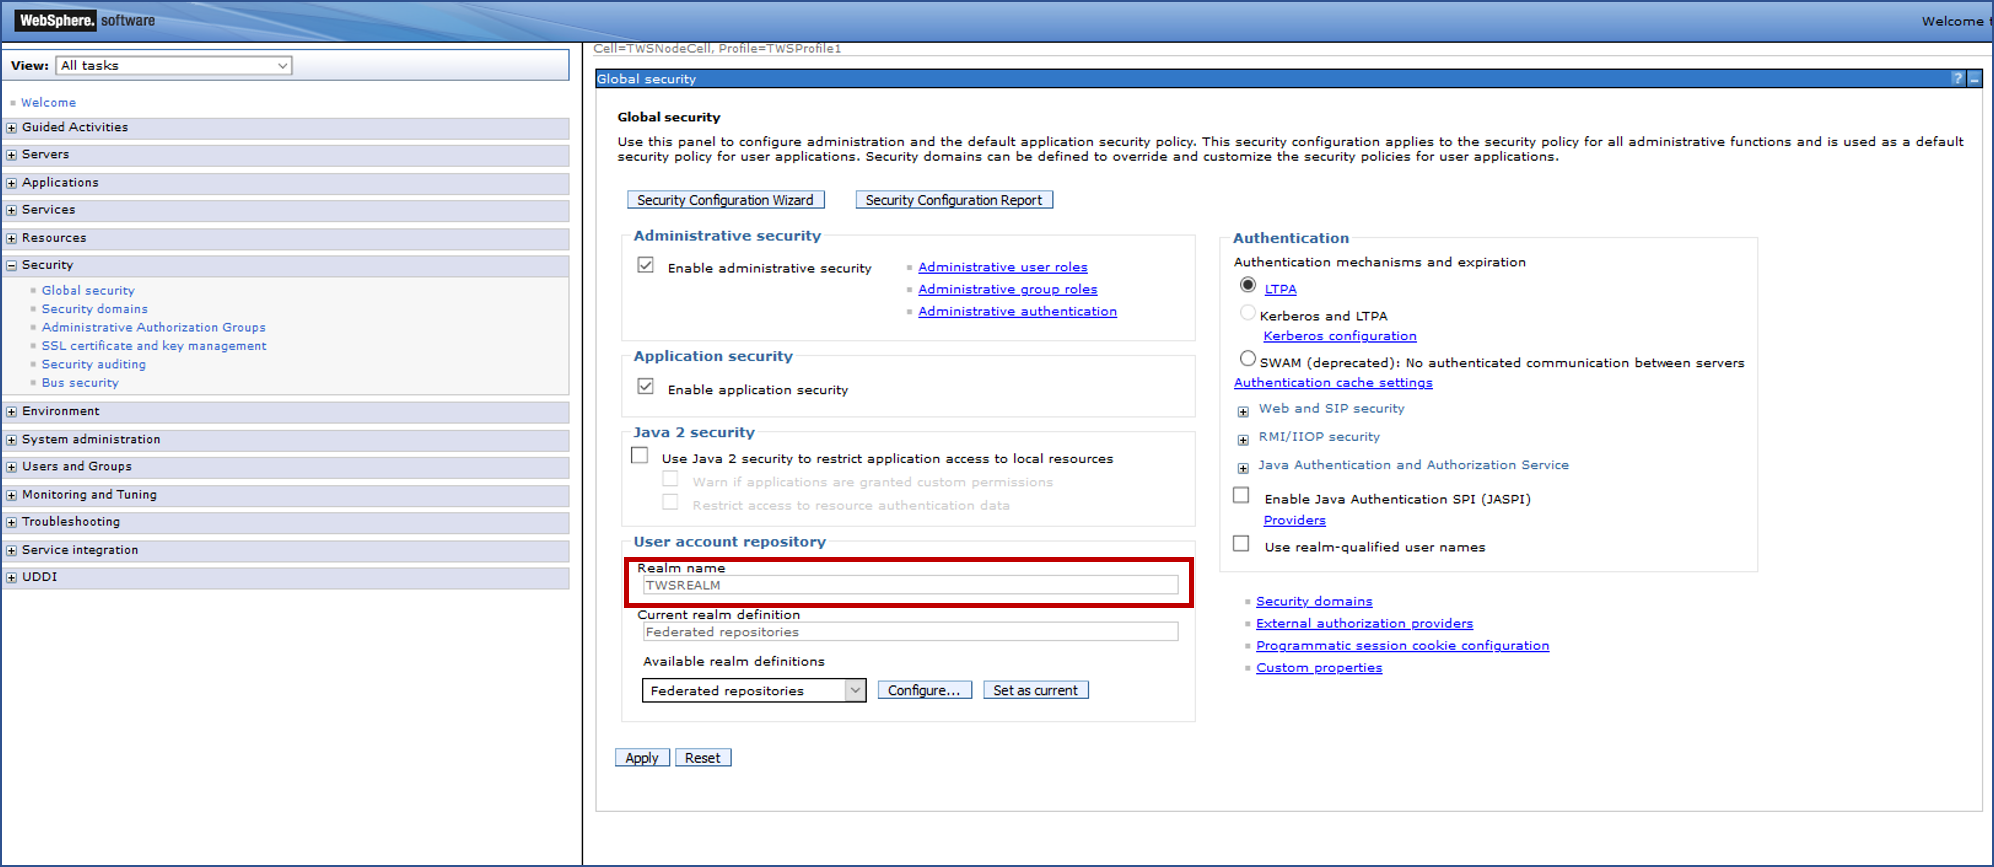Click the Configure... button
This screenshot has height=867, width=1994.
pos(924,690)
